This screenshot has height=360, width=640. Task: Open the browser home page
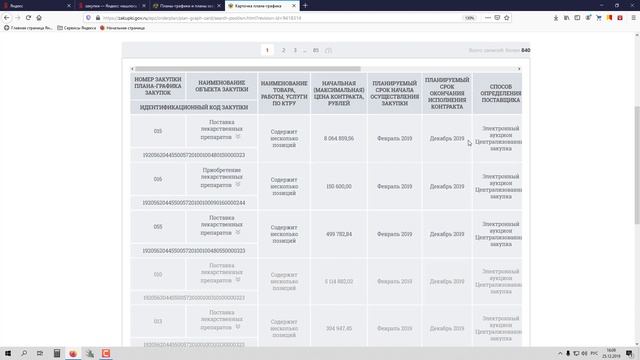coord(39,18)
